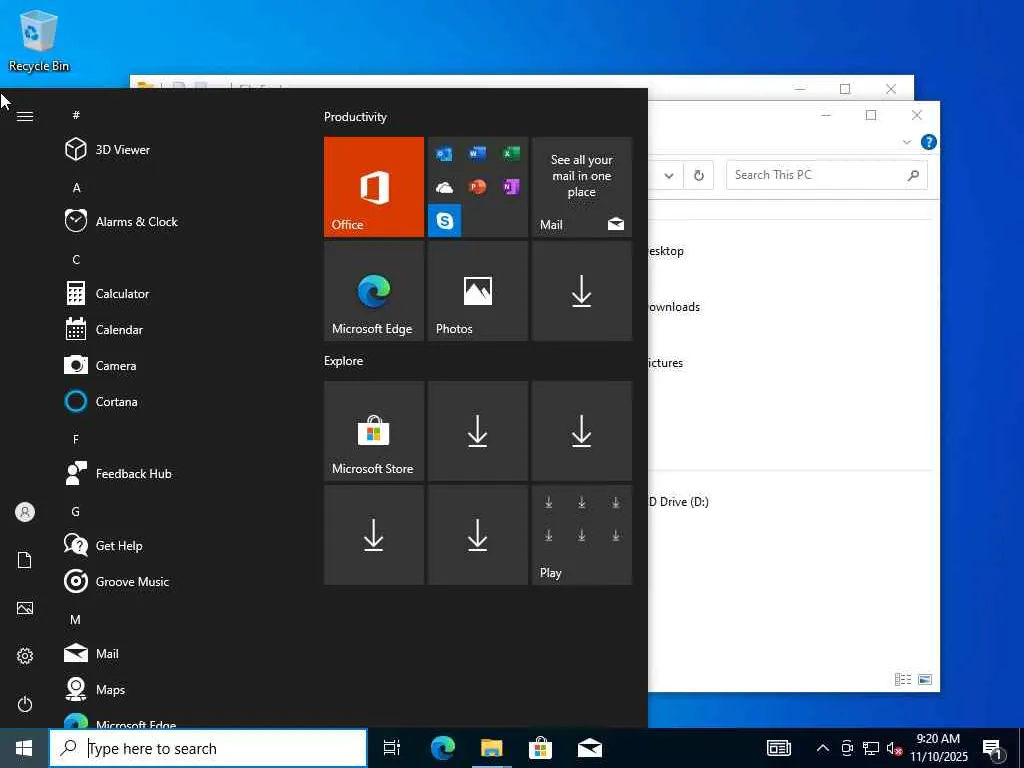
Task: Open Word from the Office tile group
Action: 477,153
